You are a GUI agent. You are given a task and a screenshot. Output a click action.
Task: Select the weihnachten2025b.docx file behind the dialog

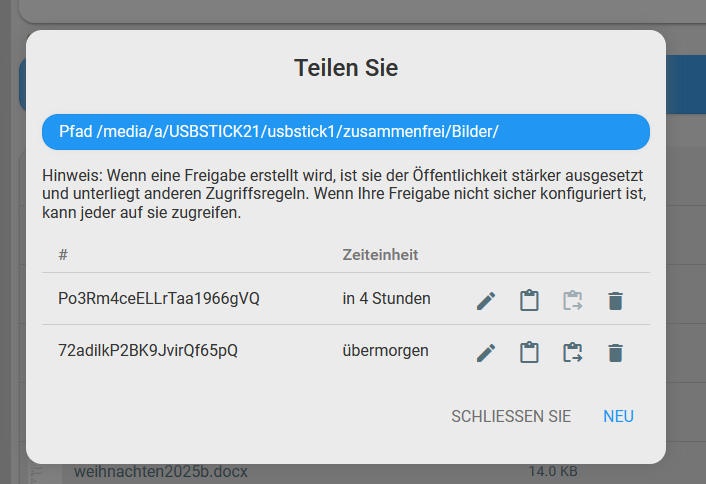coord(160,471)
